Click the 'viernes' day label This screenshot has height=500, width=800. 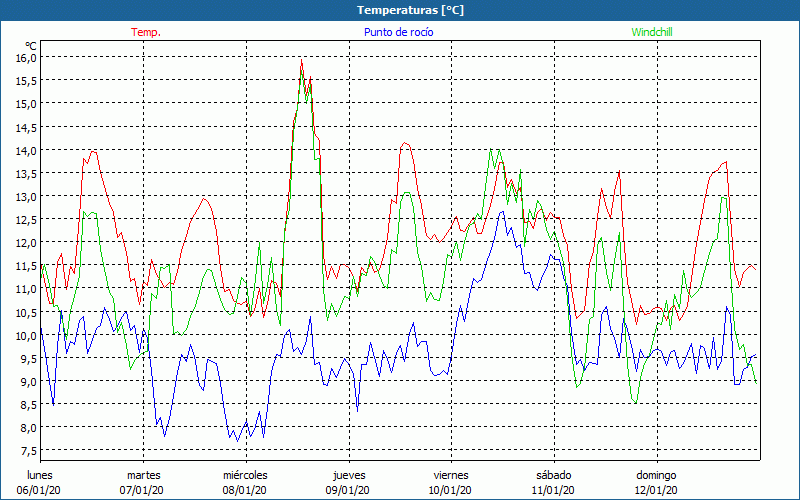point(451,475)
